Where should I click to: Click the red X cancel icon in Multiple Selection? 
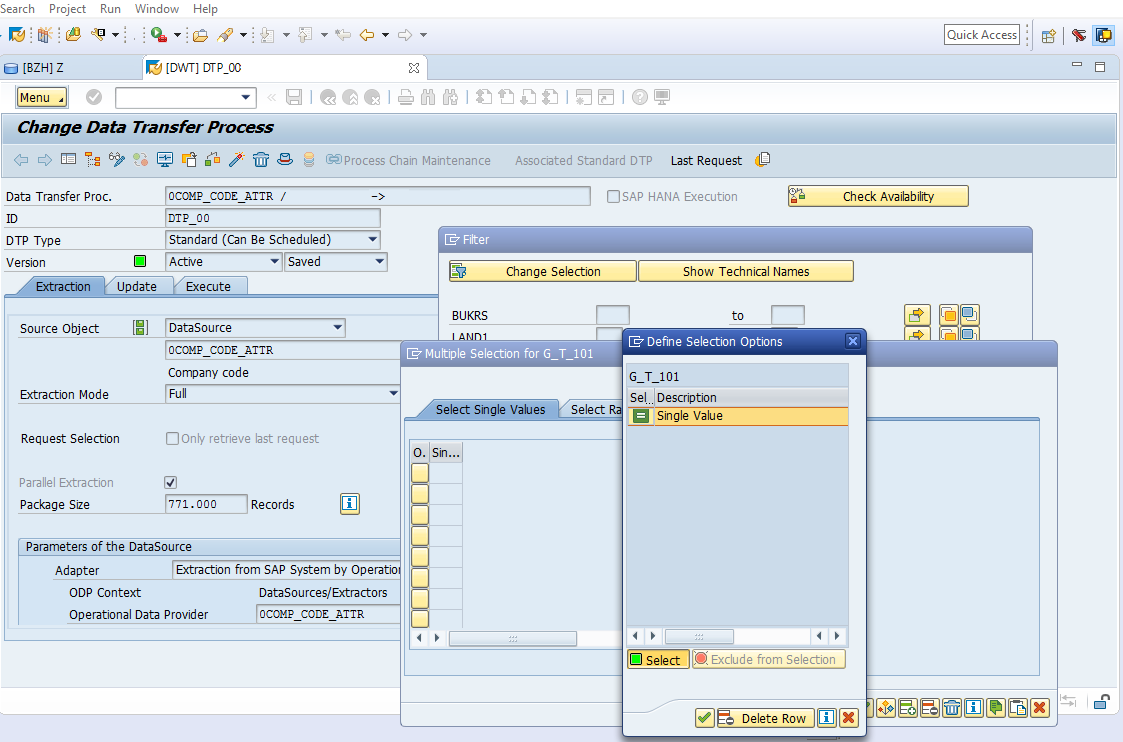pos(1040,708)
